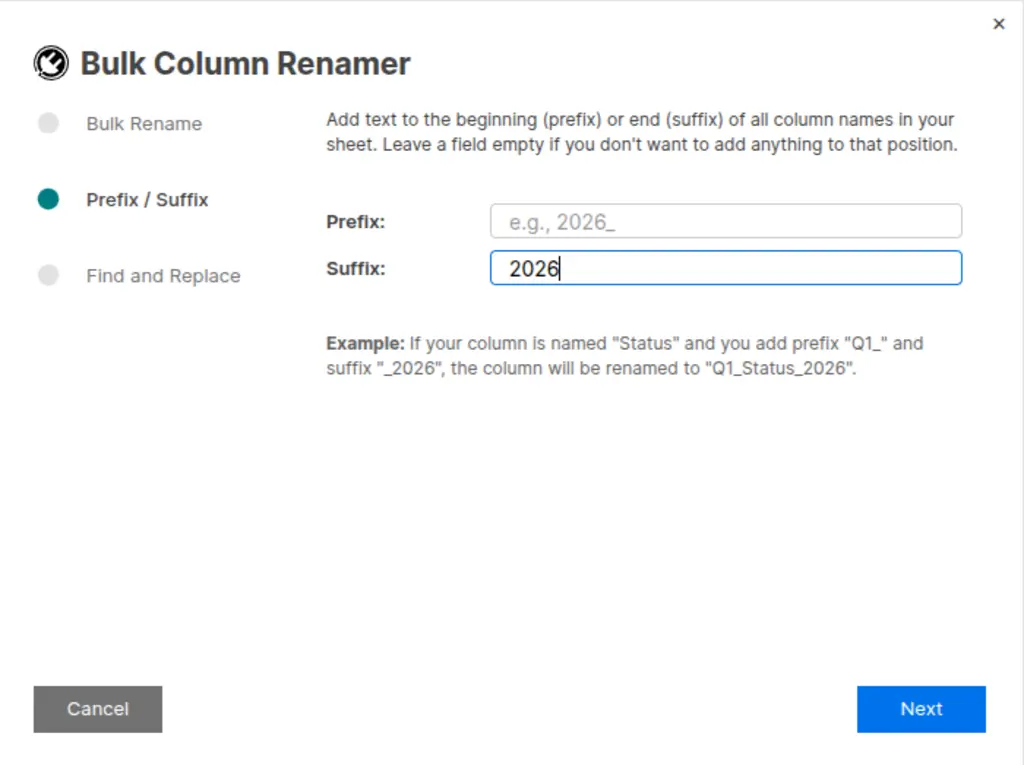Click into the Suffix field containing 2026

click(x=726, y=268)
